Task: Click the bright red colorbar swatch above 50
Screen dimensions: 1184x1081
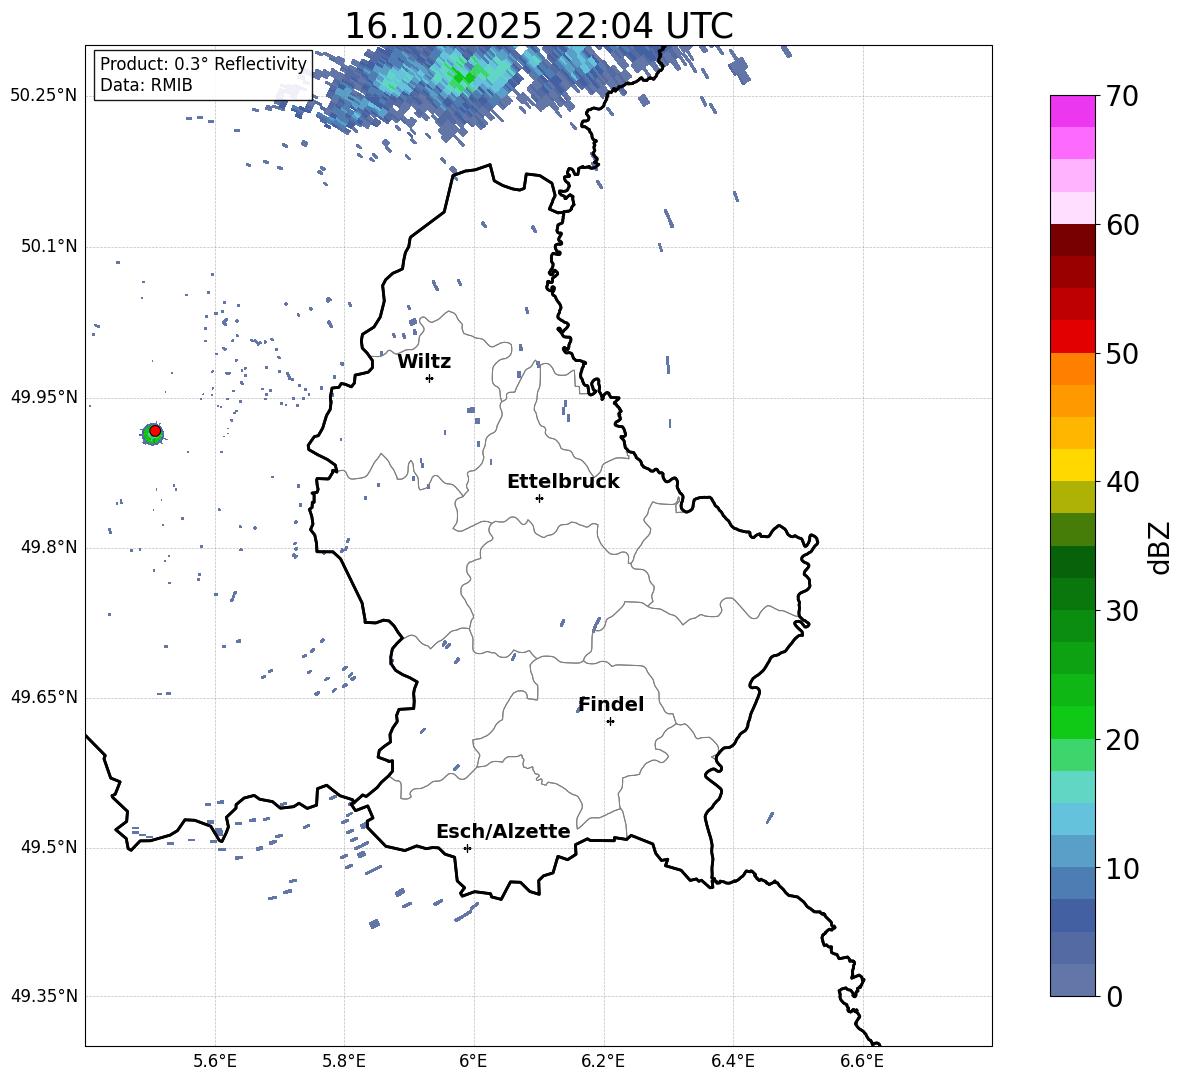Action: (x=1072, y=337)
